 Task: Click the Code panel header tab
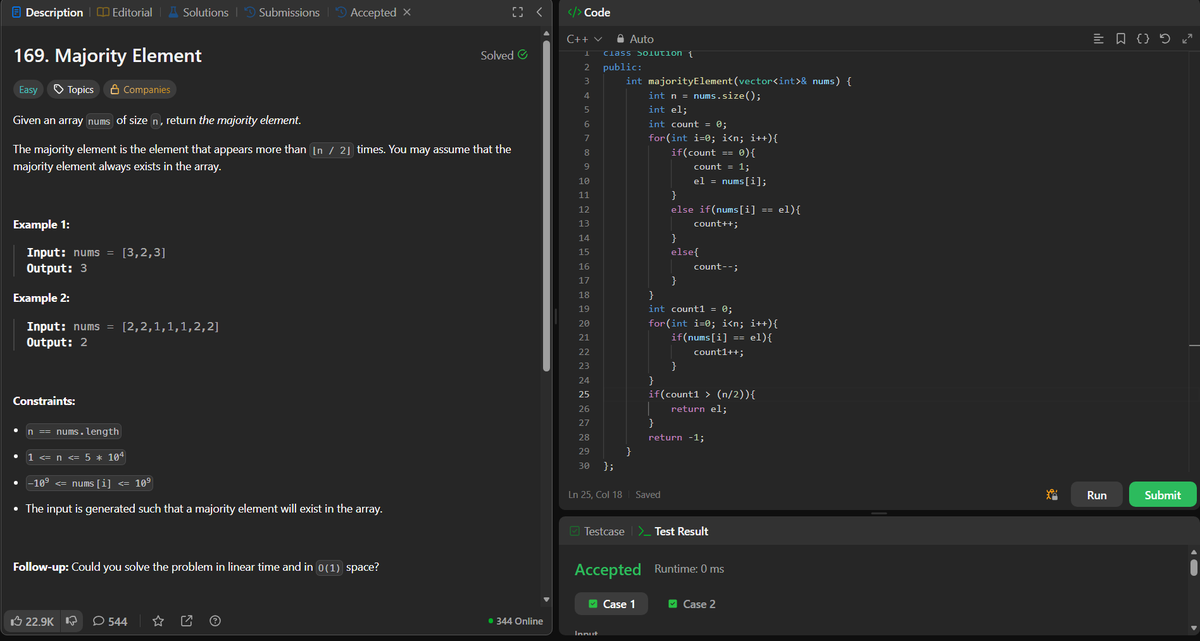pos(589,12)
